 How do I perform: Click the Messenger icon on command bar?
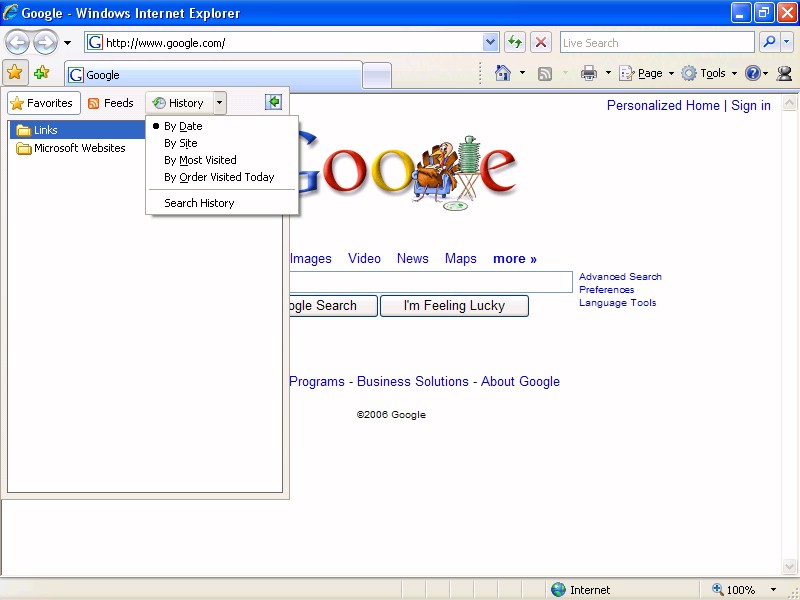point(784,73)
